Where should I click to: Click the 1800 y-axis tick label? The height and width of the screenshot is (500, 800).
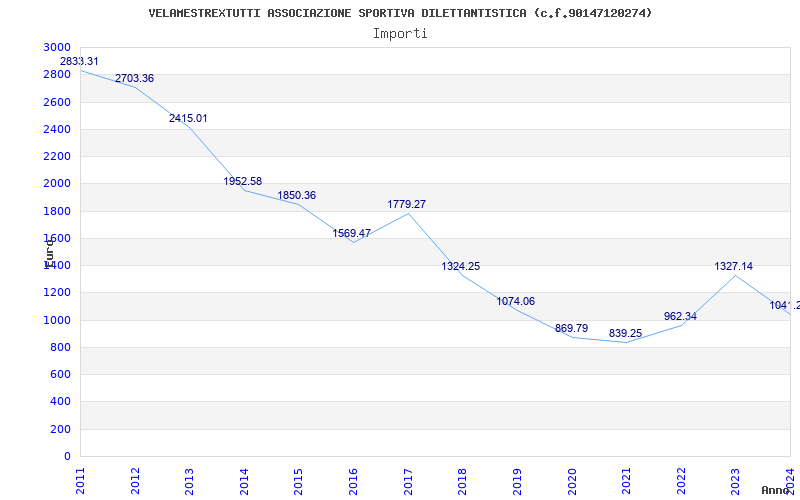tap(57, 211)
